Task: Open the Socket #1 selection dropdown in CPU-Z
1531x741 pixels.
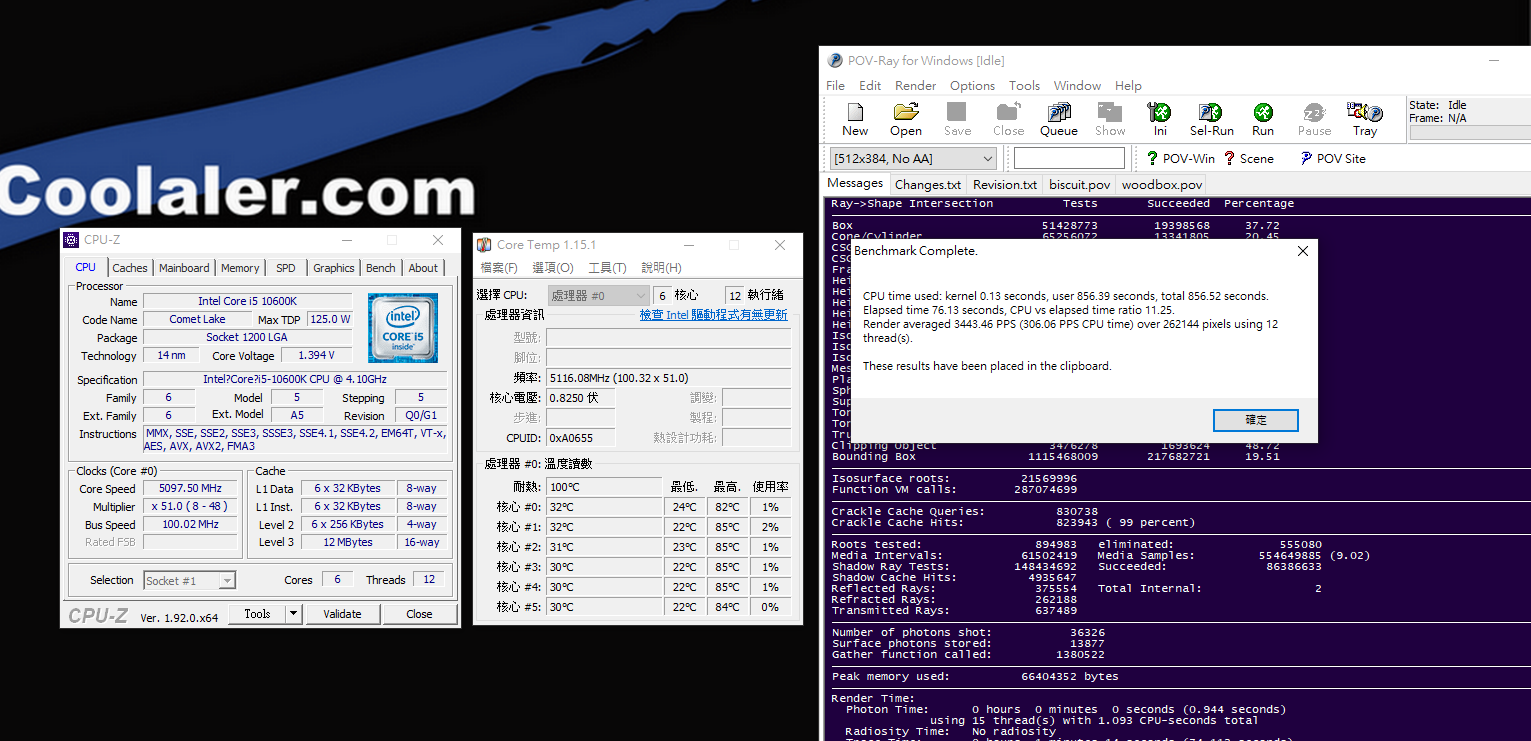Action: point(190,580)
